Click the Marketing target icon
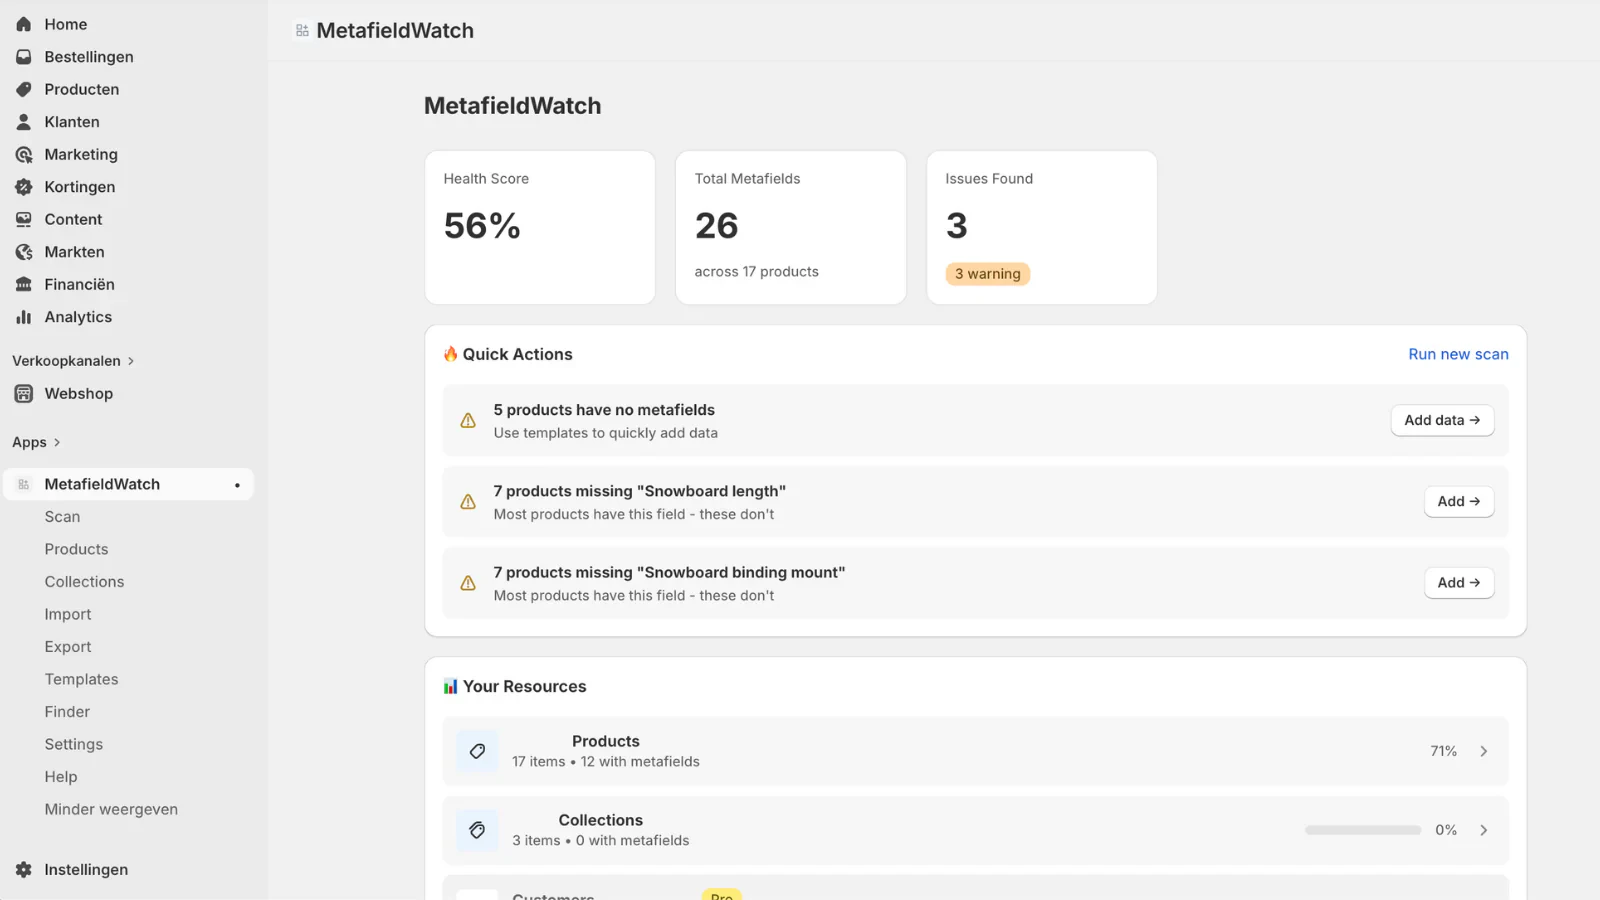 [24, 154]
